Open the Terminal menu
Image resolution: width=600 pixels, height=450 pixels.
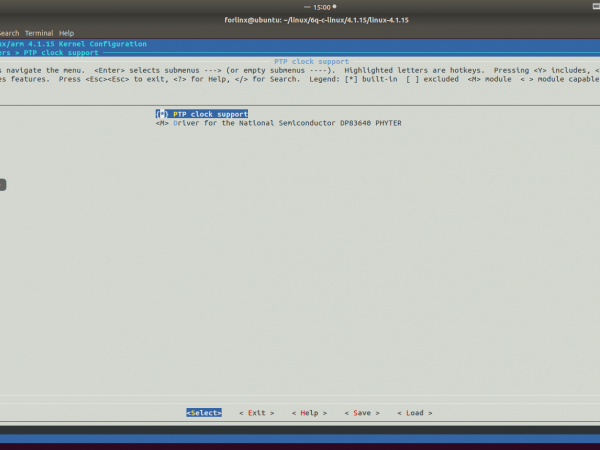pyautogui.click(x=39, y=33)
